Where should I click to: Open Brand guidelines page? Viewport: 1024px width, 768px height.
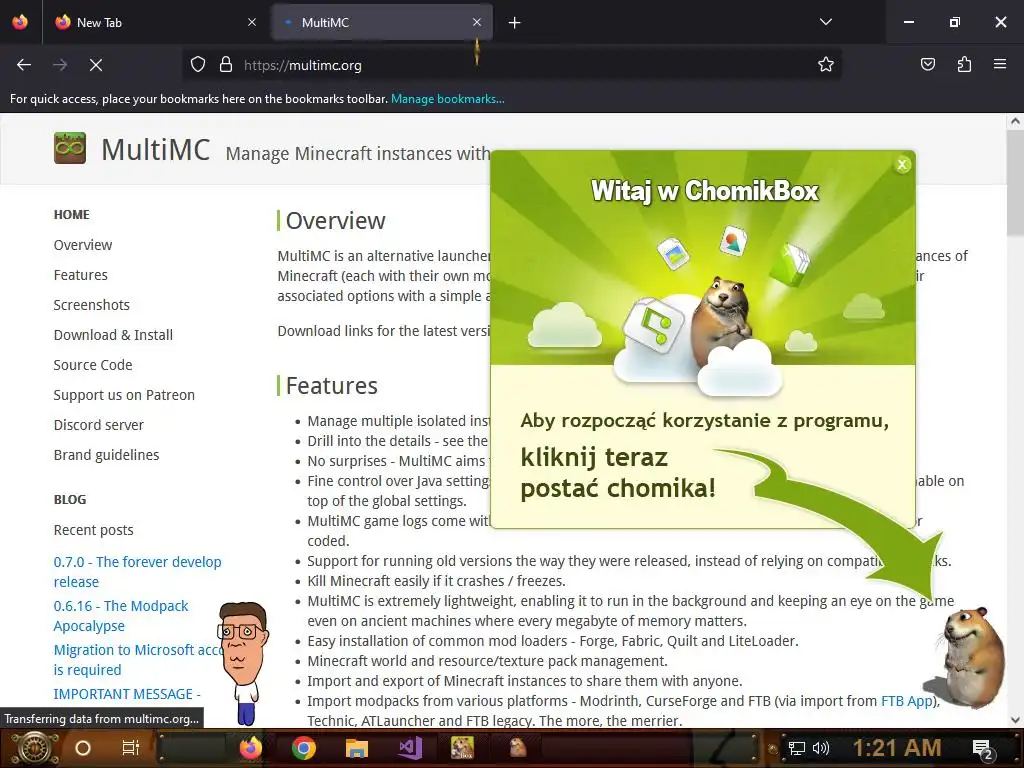106,455
